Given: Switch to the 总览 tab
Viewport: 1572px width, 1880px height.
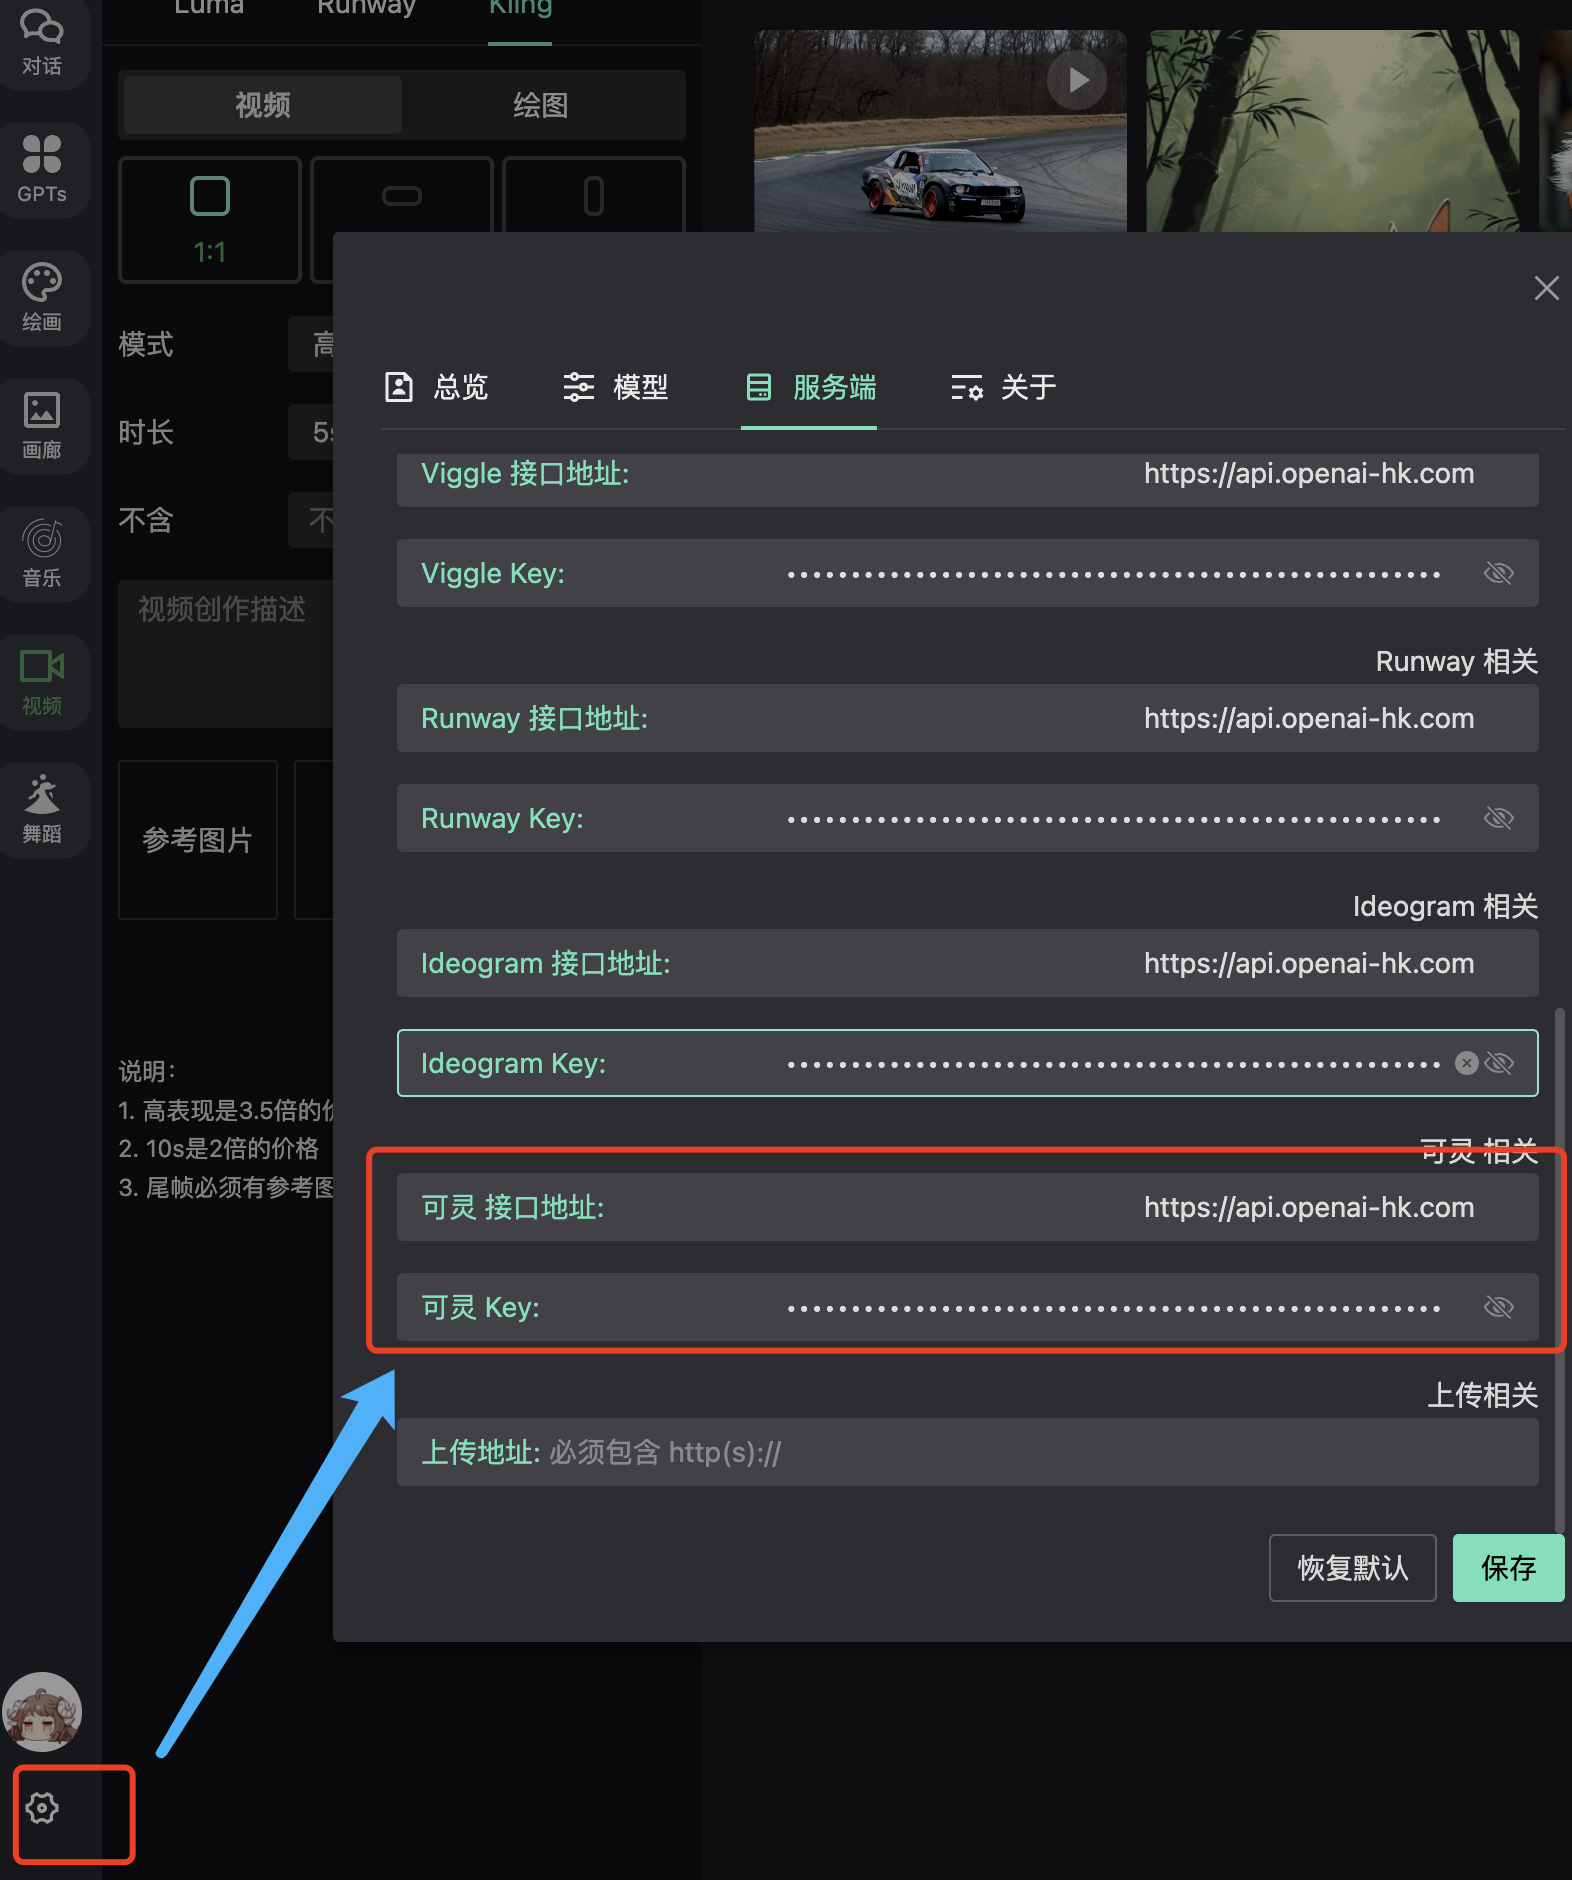Looking at the screenshot, I should 437,387.
